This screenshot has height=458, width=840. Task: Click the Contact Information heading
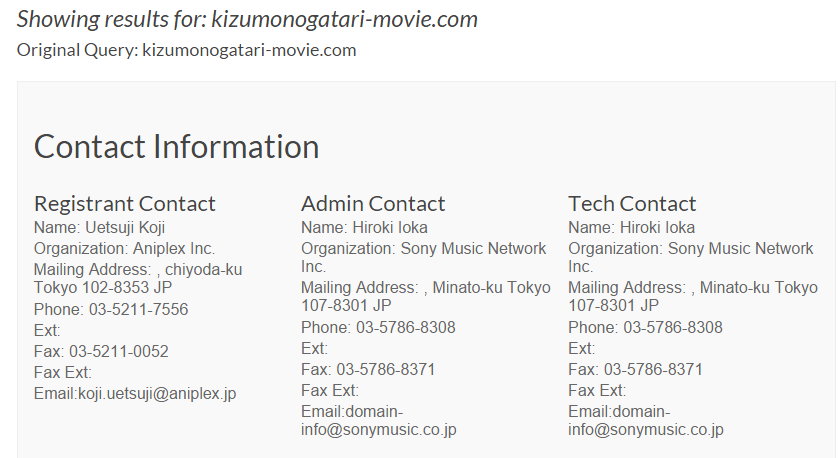point(176,147)
